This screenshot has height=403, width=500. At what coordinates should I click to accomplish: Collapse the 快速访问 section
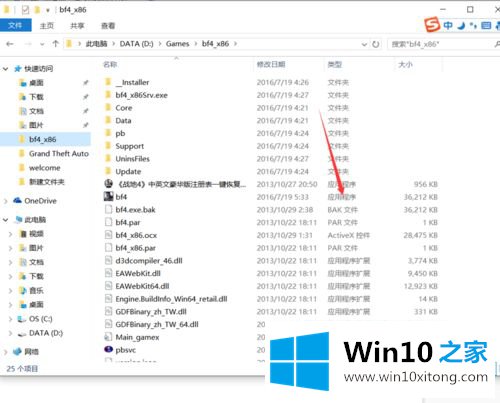click(x=5, y=69)
